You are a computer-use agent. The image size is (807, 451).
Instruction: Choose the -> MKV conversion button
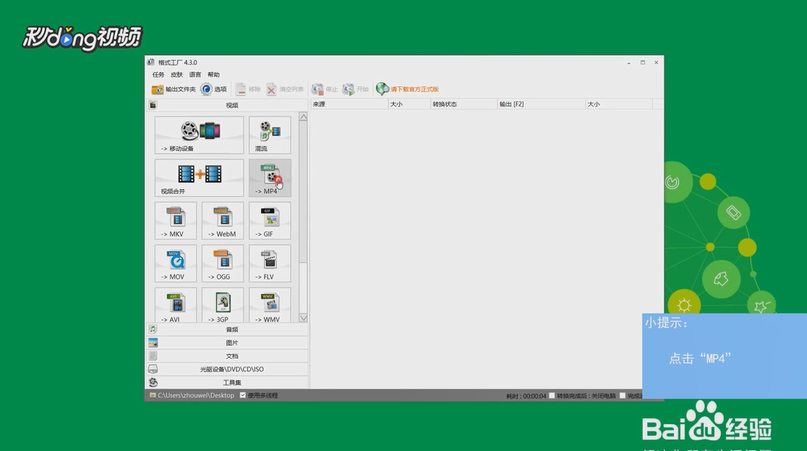click(176, 220)
